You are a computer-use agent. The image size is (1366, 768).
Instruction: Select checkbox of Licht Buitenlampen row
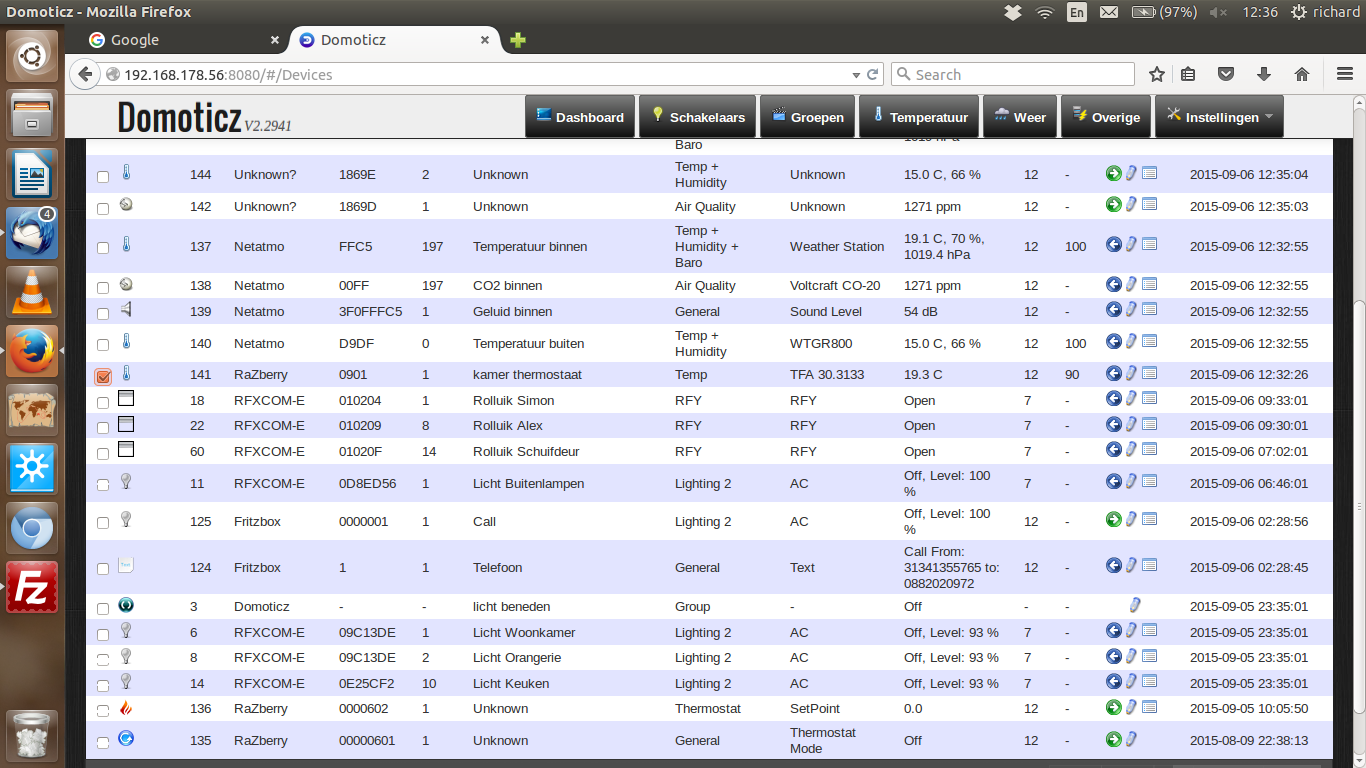point(103,485)
